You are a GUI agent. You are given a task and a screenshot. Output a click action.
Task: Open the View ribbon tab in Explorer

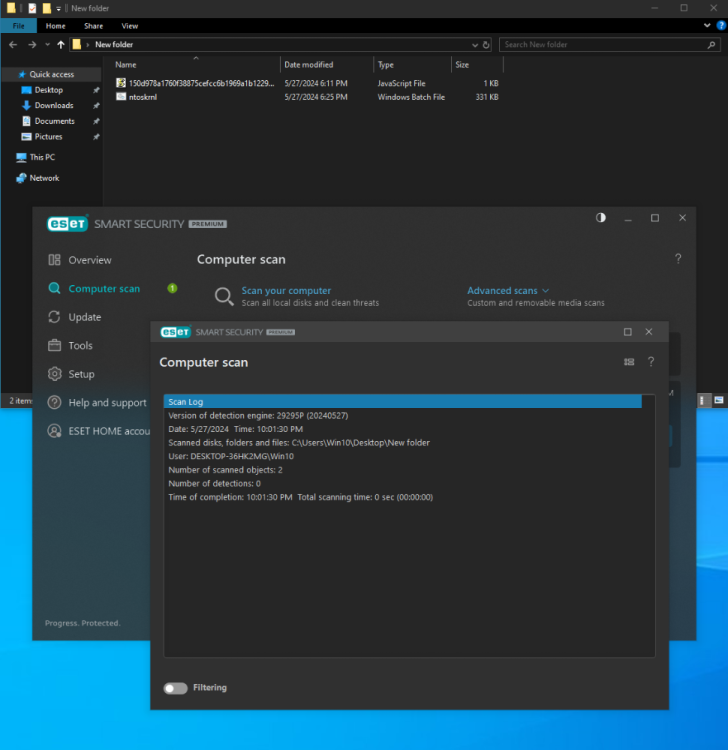pos(130,26)
